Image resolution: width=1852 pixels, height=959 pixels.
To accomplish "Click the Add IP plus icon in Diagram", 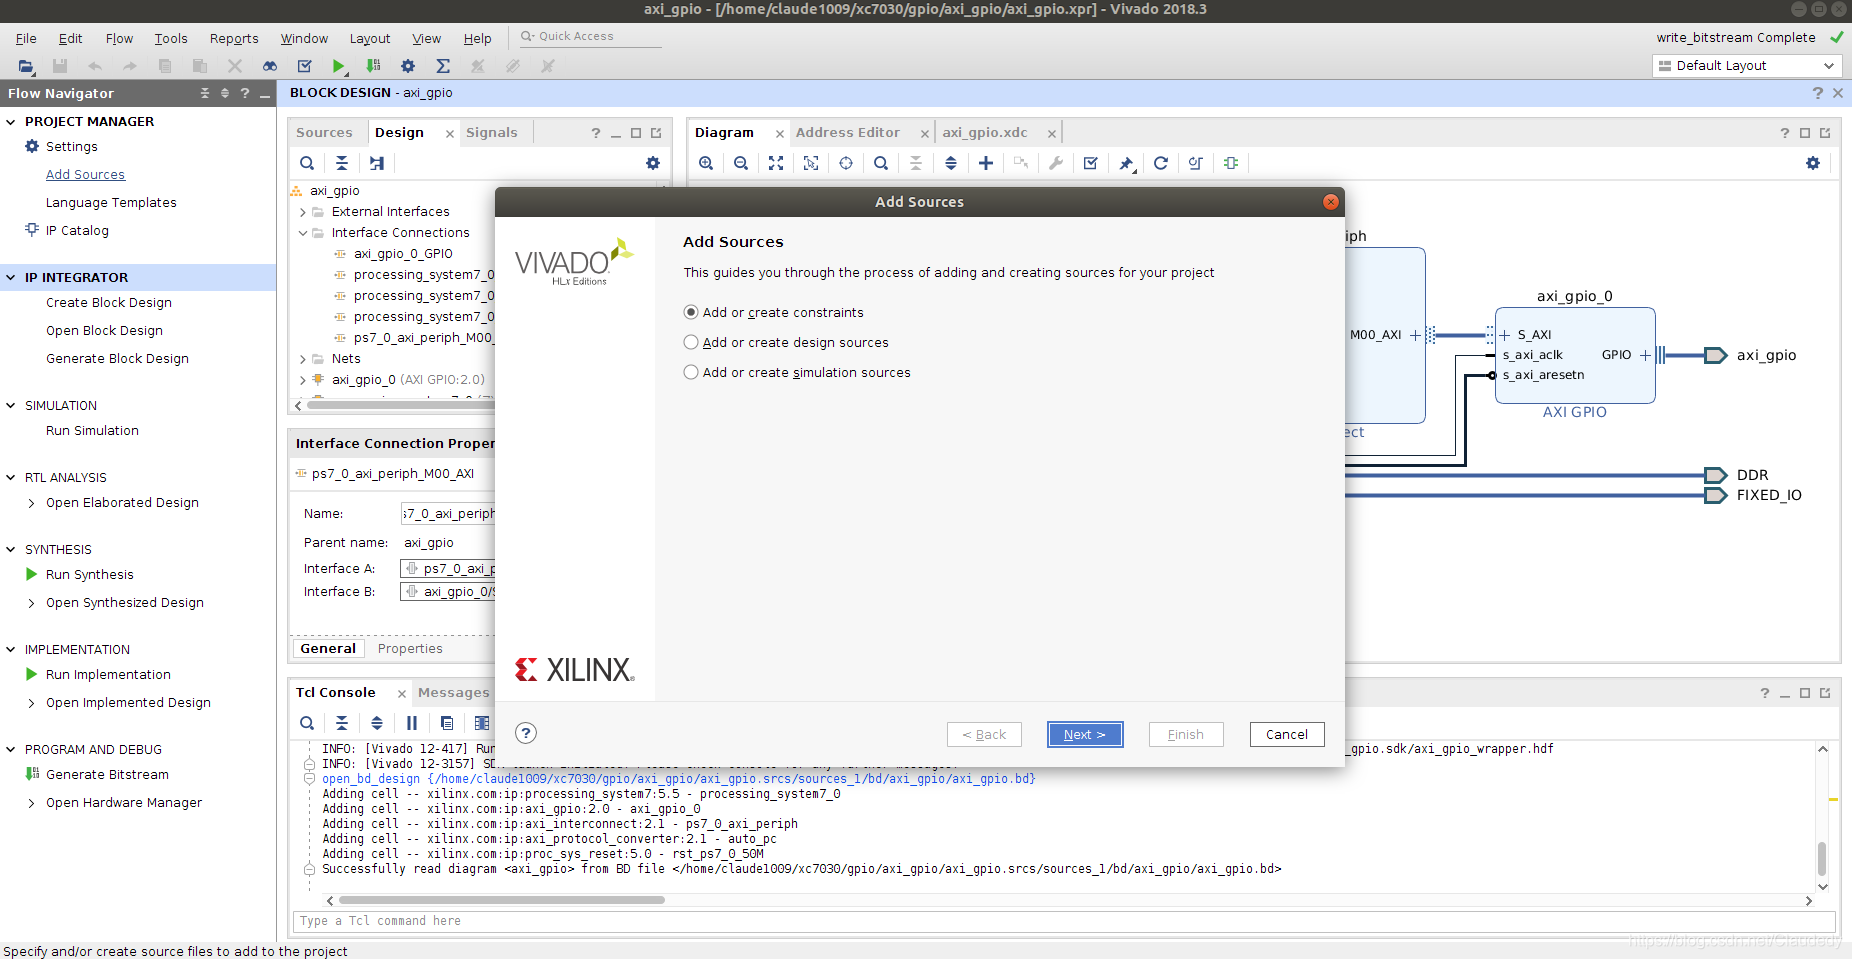I will [986, 163].
